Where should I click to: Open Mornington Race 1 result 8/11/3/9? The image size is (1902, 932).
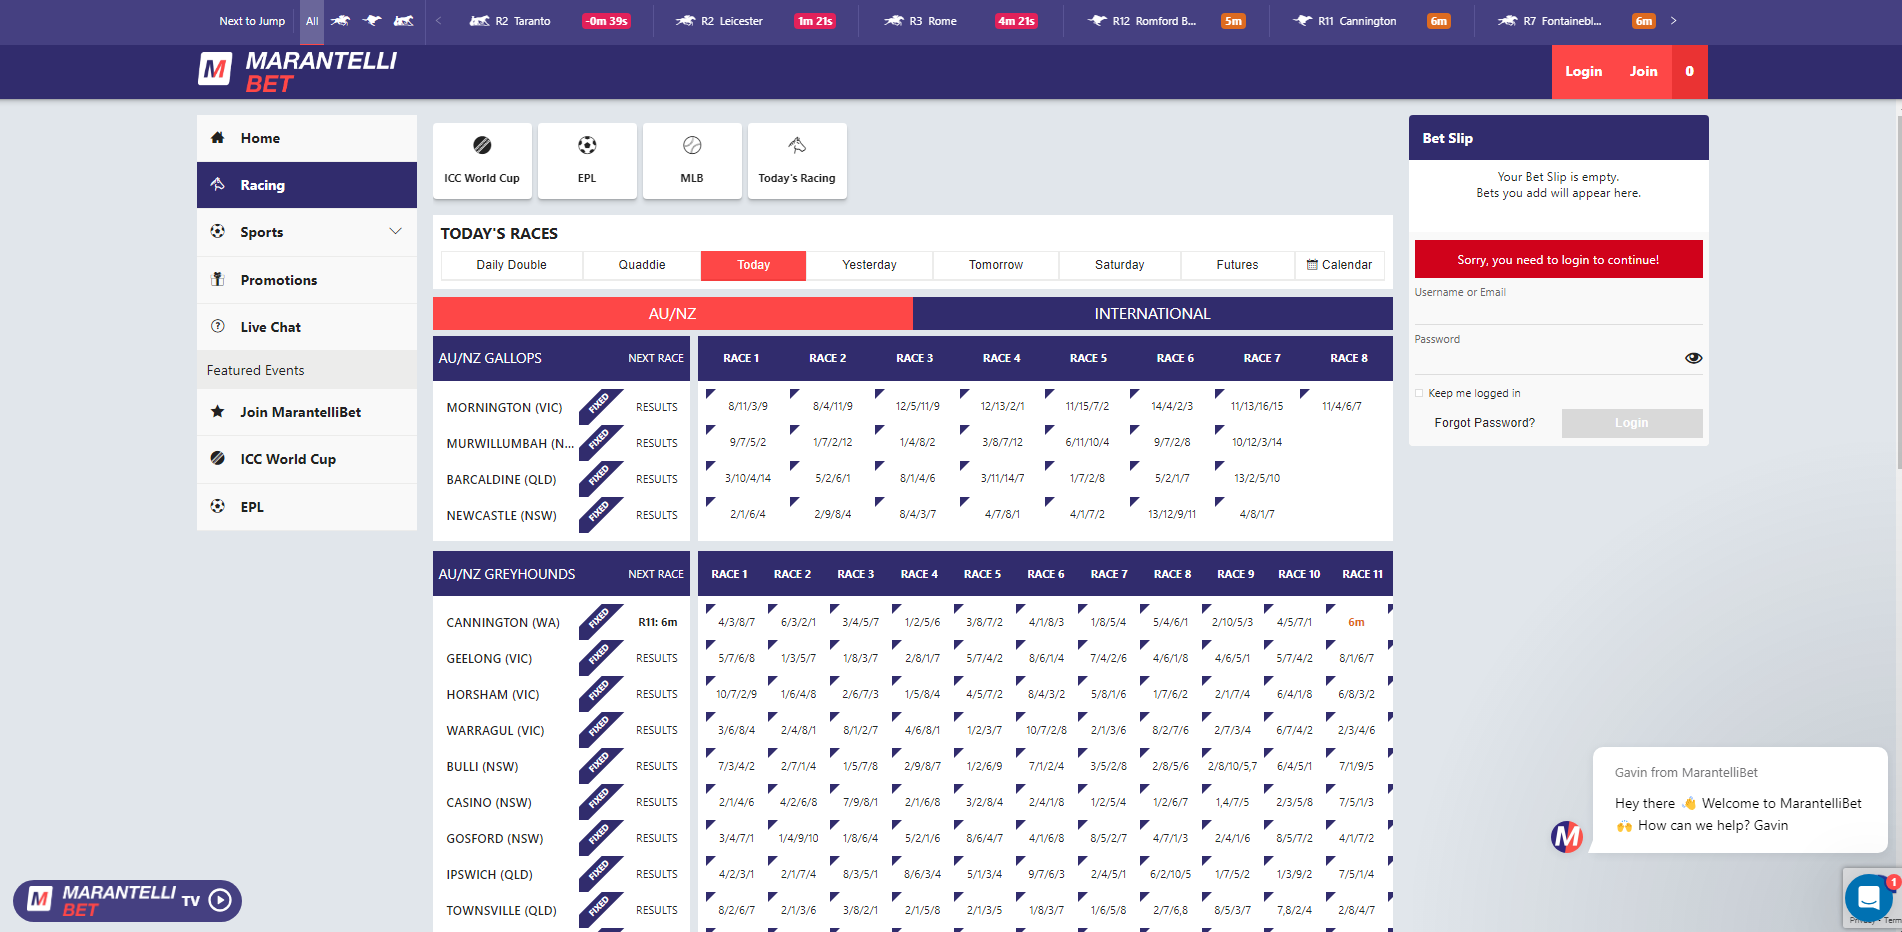coord(748,407)
